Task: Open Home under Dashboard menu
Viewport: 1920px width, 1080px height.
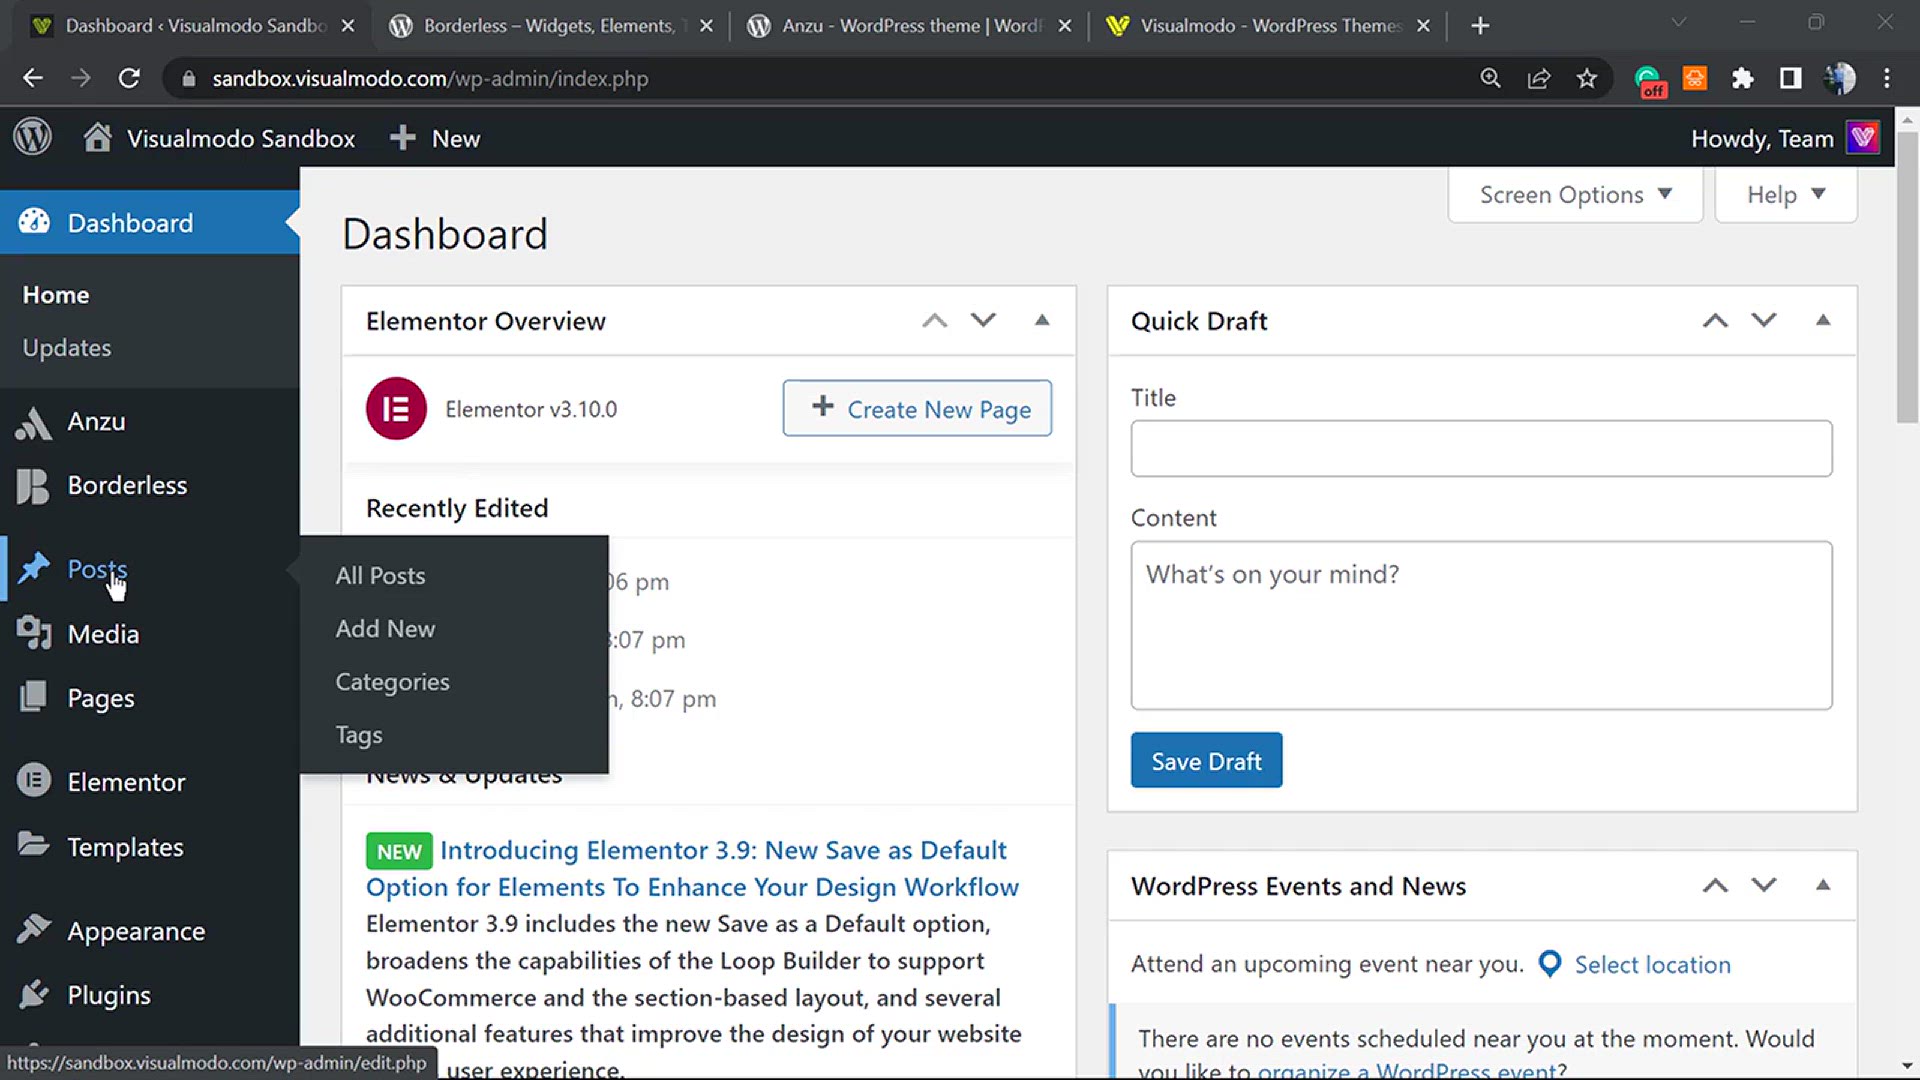Action: [56, 295]
